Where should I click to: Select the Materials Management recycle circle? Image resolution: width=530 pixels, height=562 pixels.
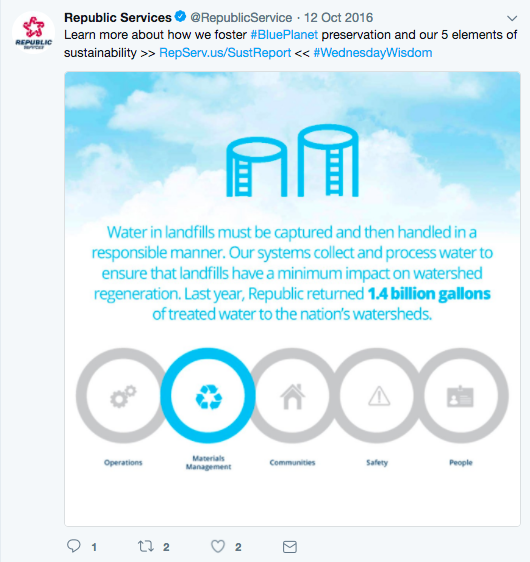click(208, 396)
